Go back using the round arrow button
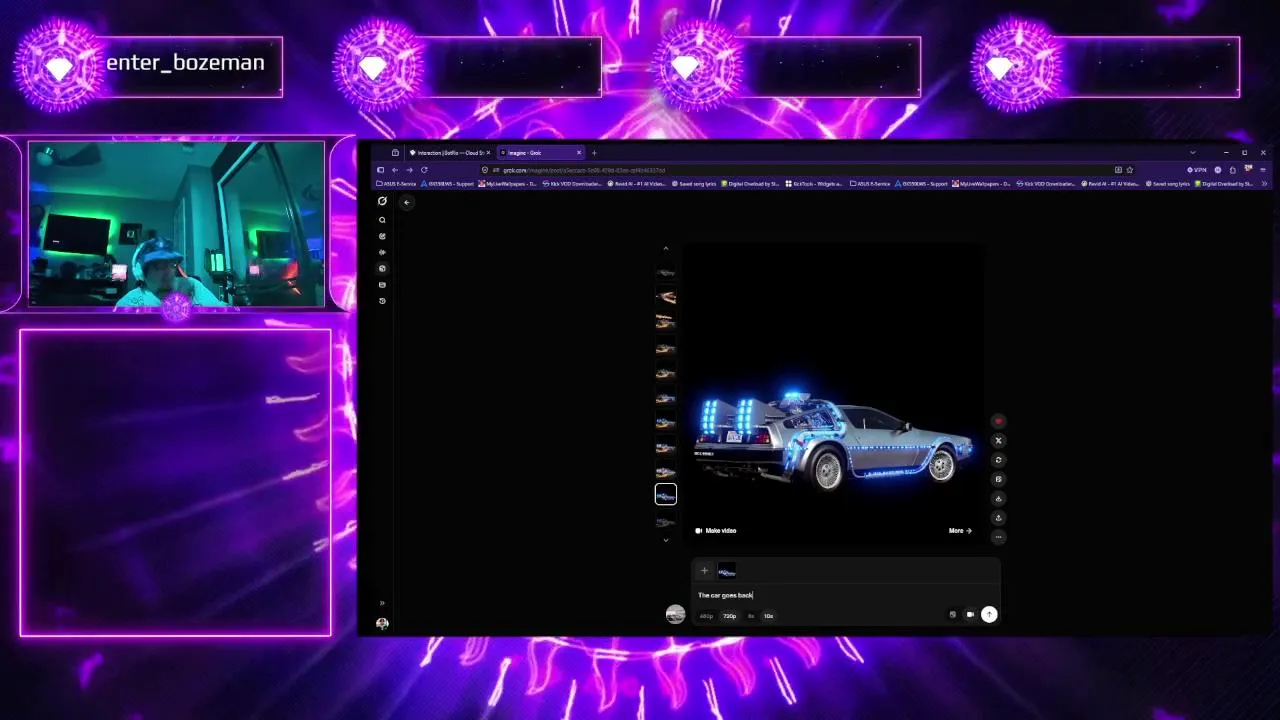 pos(406,202)
